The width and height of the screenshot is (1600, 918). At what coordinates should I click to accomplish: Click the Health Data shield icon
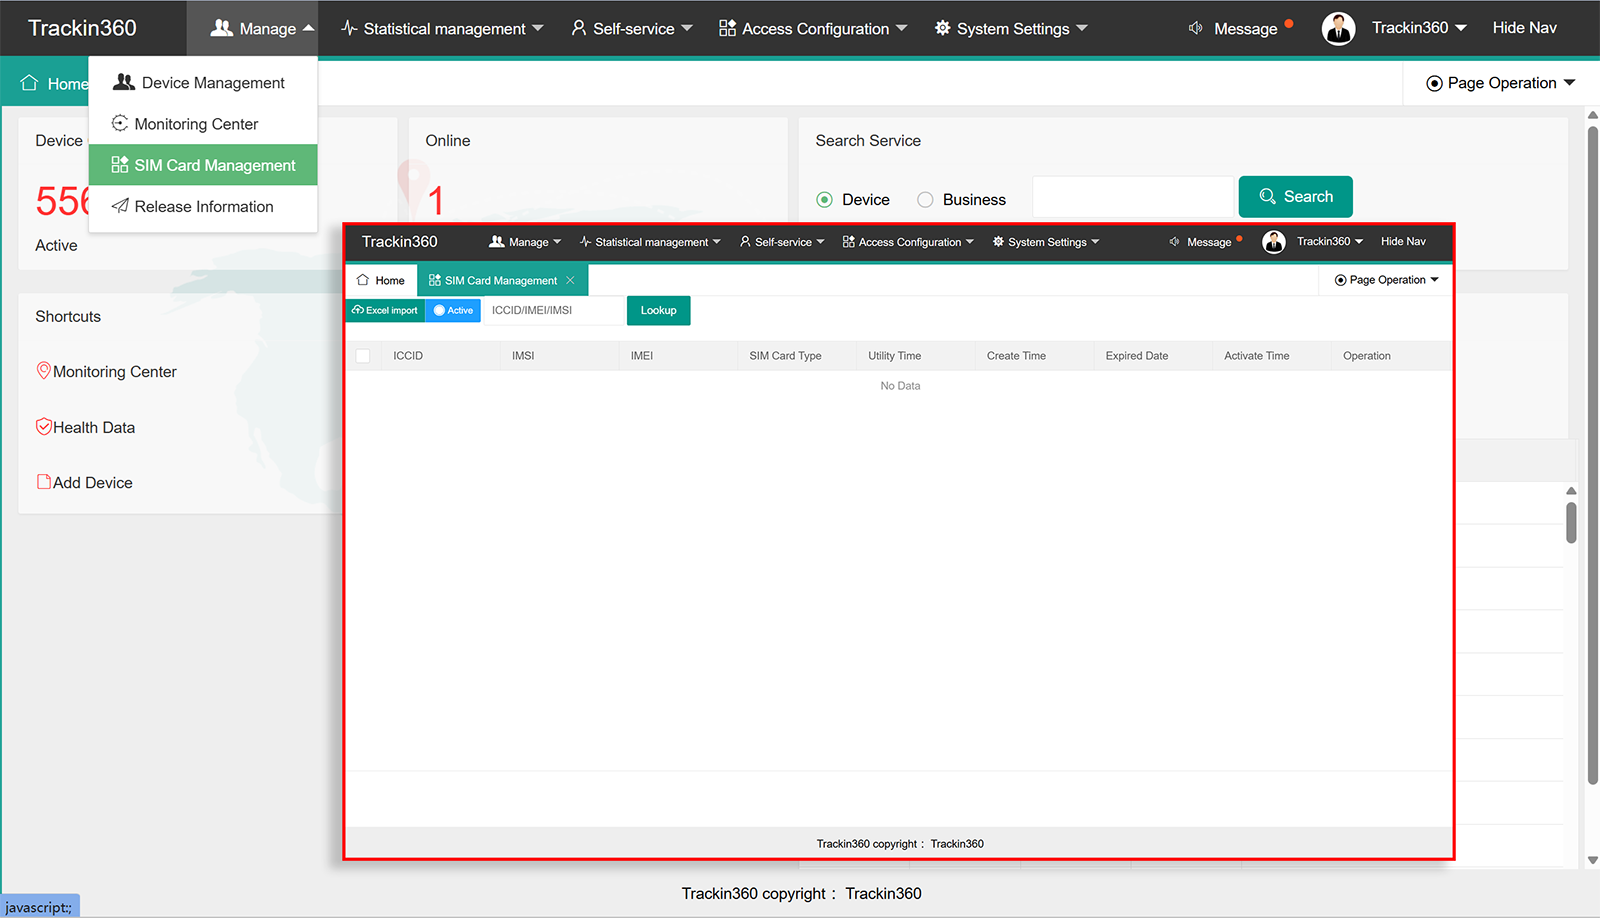[x=44, y=427]
